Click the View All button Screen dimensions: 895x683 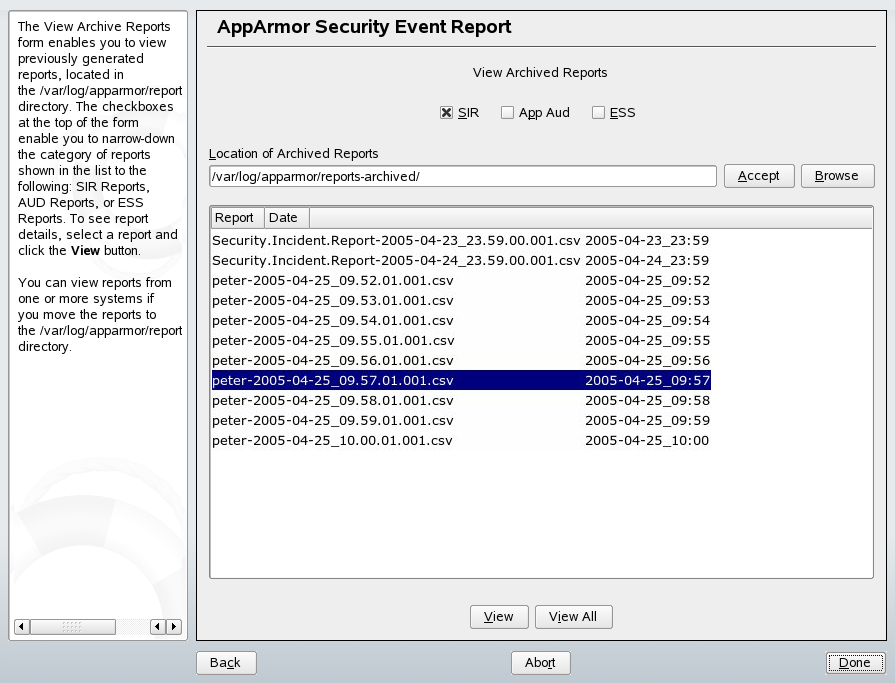tap(573, 617)
